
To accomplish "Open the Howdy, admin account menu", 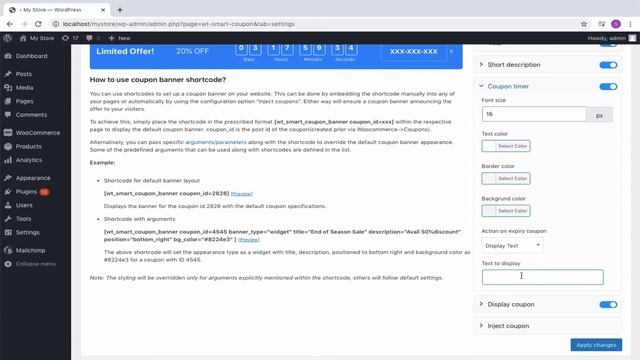I will [611, 38].
